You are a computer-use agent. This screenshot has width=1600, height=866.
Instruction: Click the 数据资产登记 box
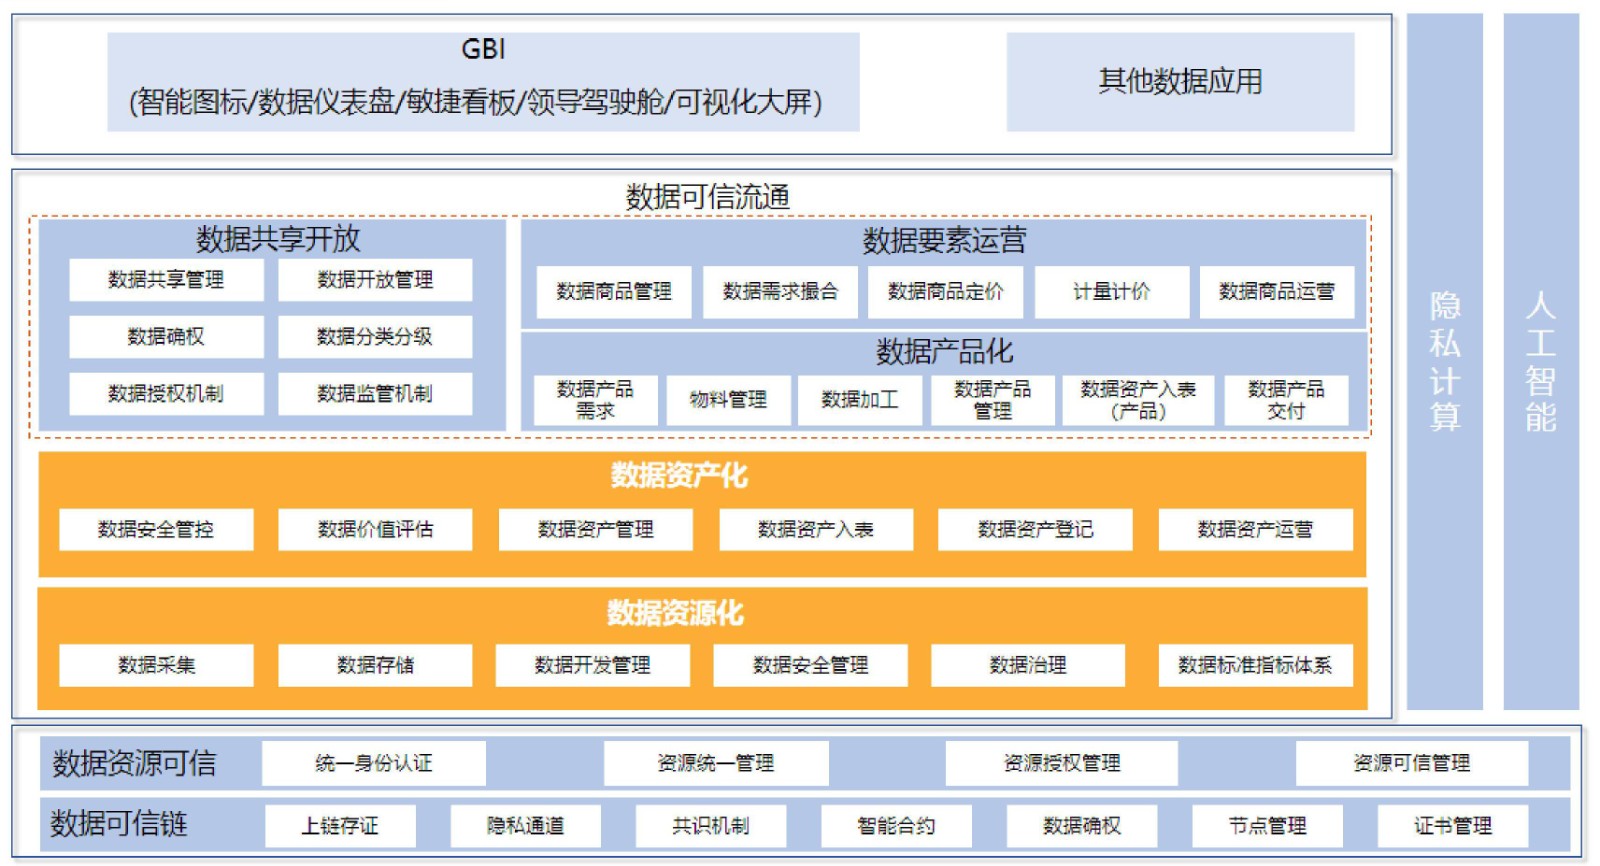1035,530
